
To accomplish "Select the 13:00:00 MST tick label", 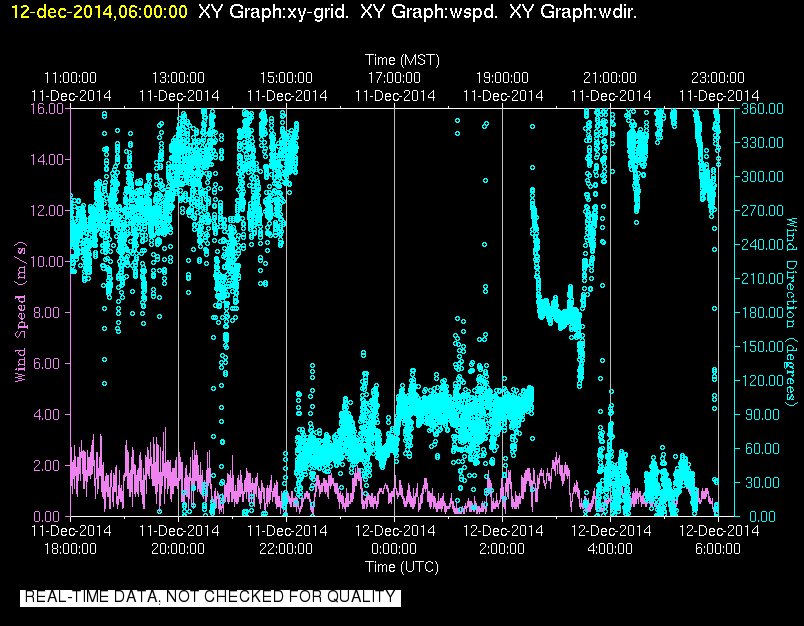I will pyautogui.click(x=178, y=78).
